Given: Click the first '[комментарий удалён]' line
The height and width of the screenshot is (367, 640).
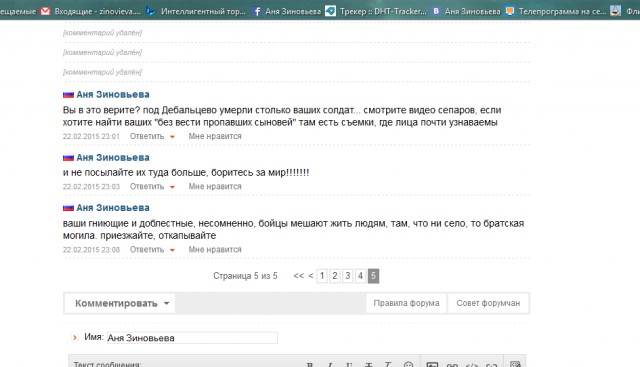Looking at the screenshot, I should coord(102,33).
